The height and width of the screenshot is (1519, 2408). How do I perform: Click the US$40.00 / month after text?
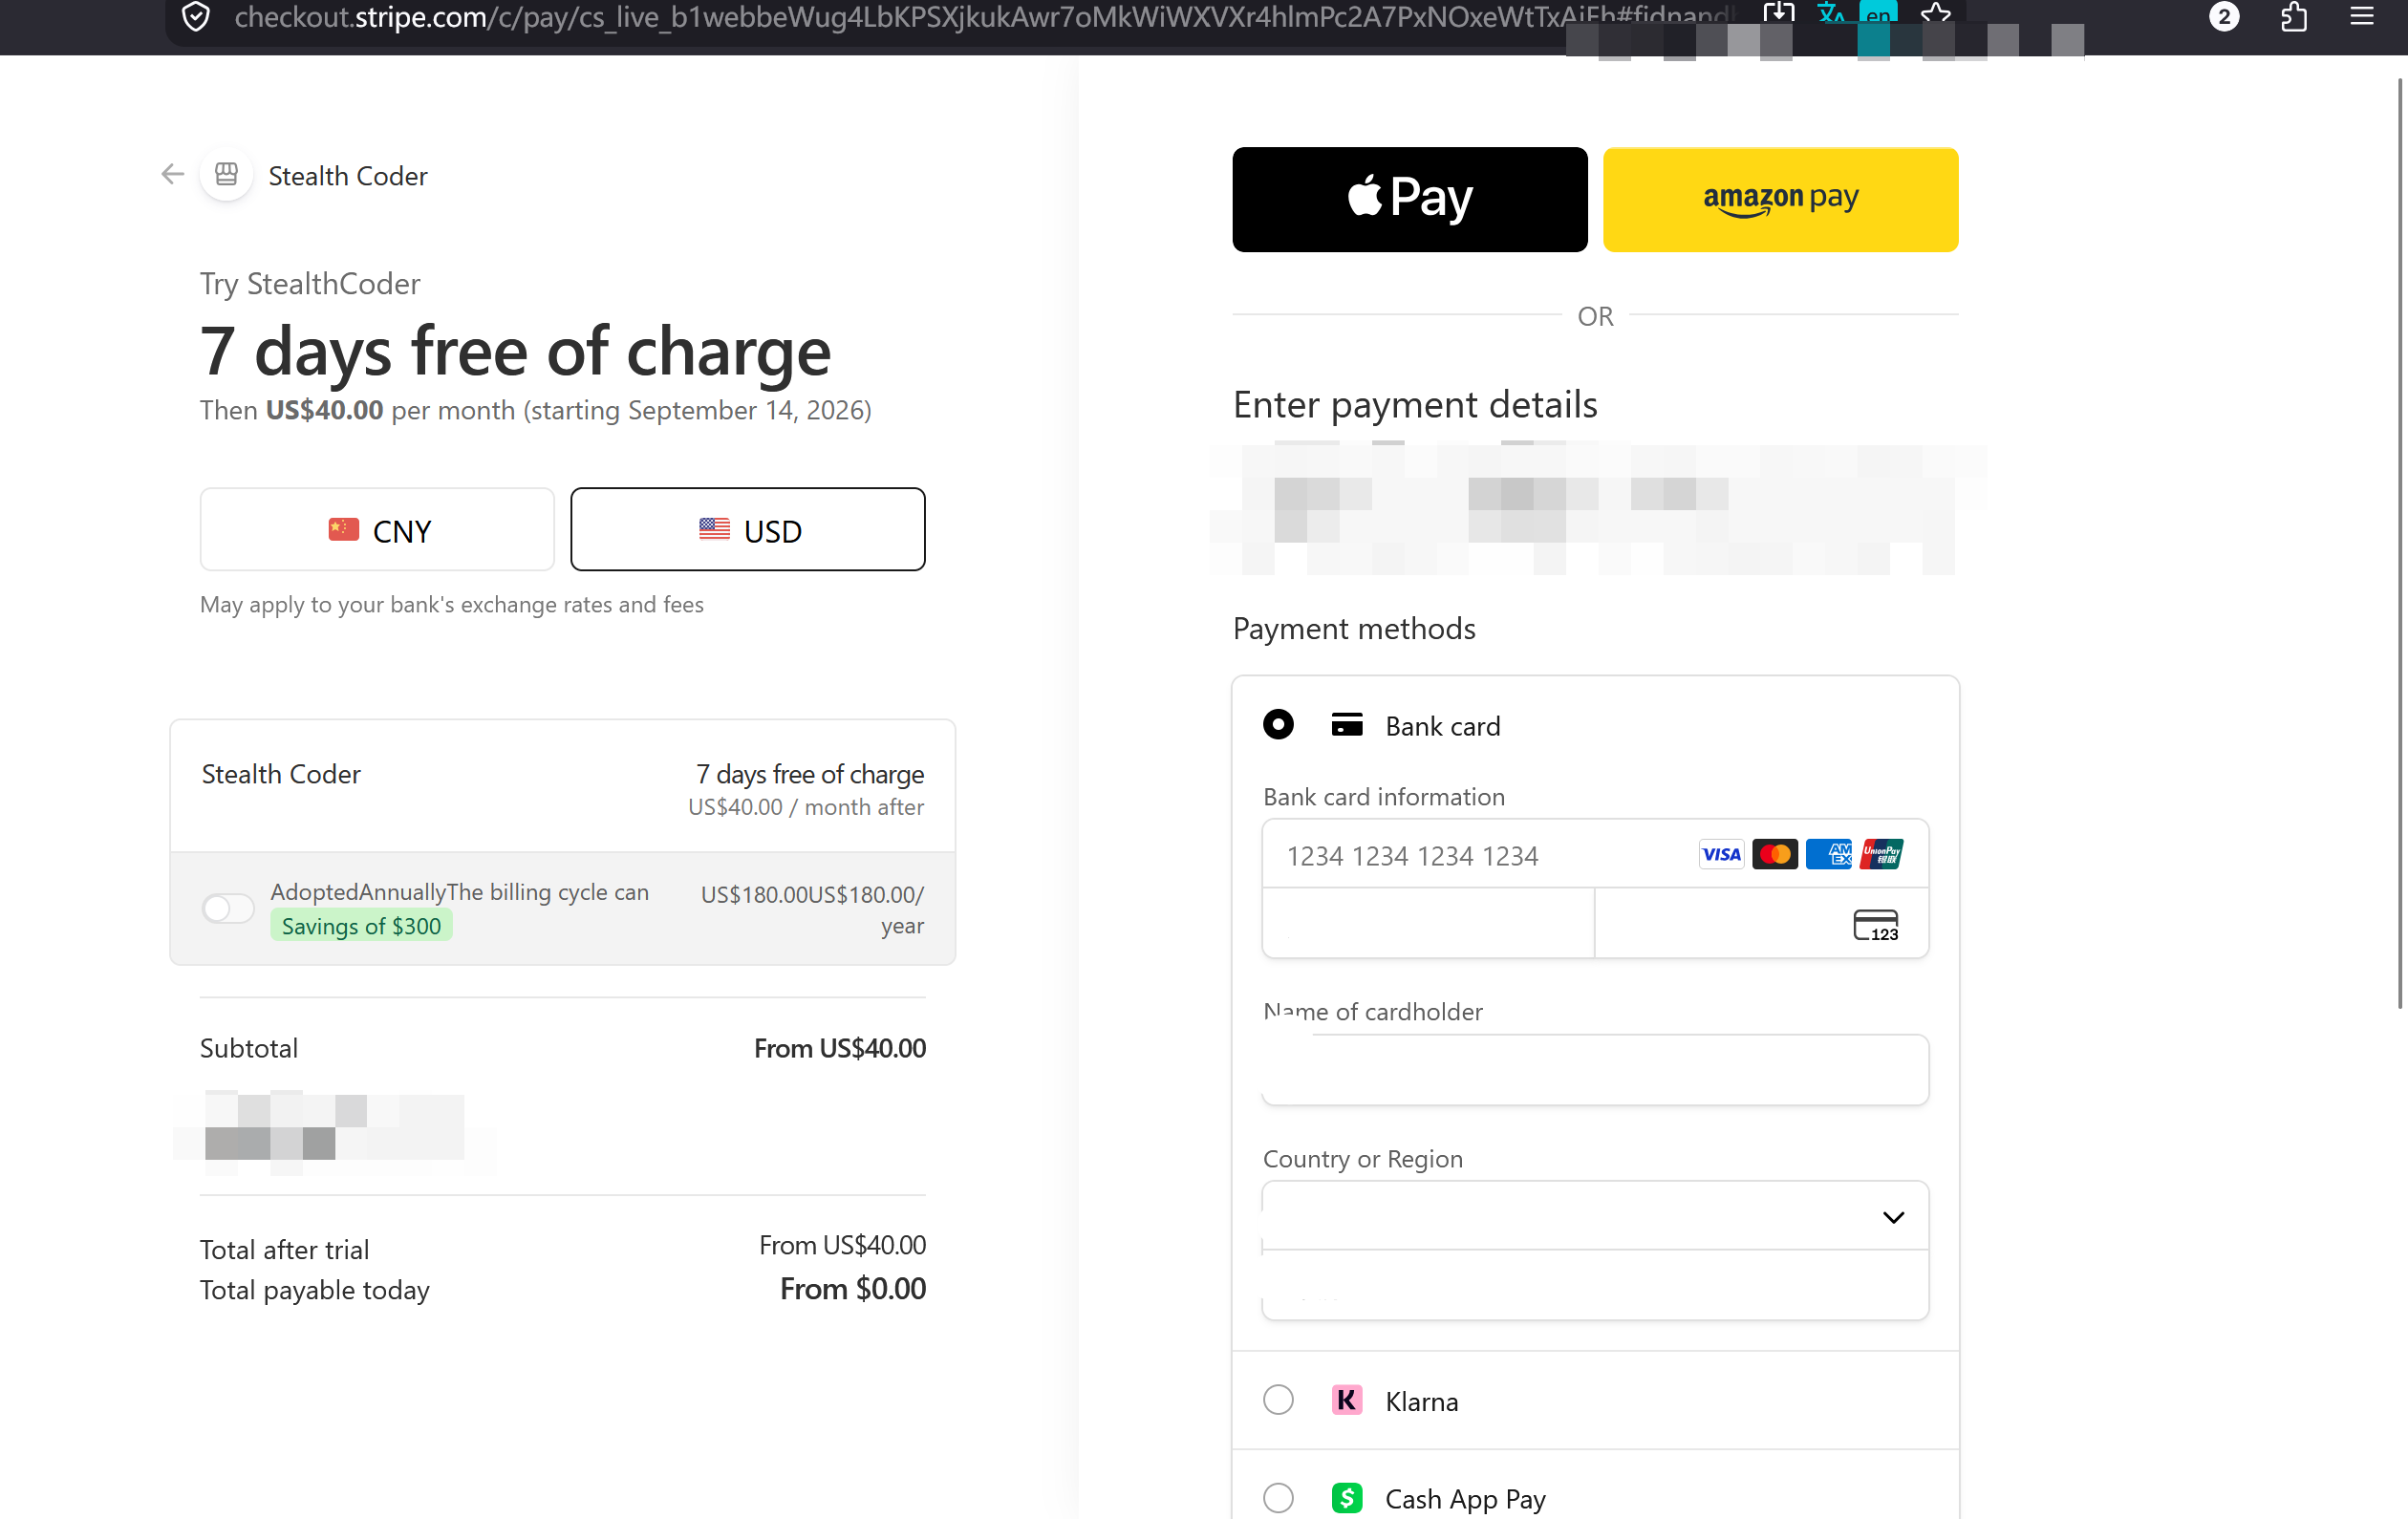coord(806,806)
